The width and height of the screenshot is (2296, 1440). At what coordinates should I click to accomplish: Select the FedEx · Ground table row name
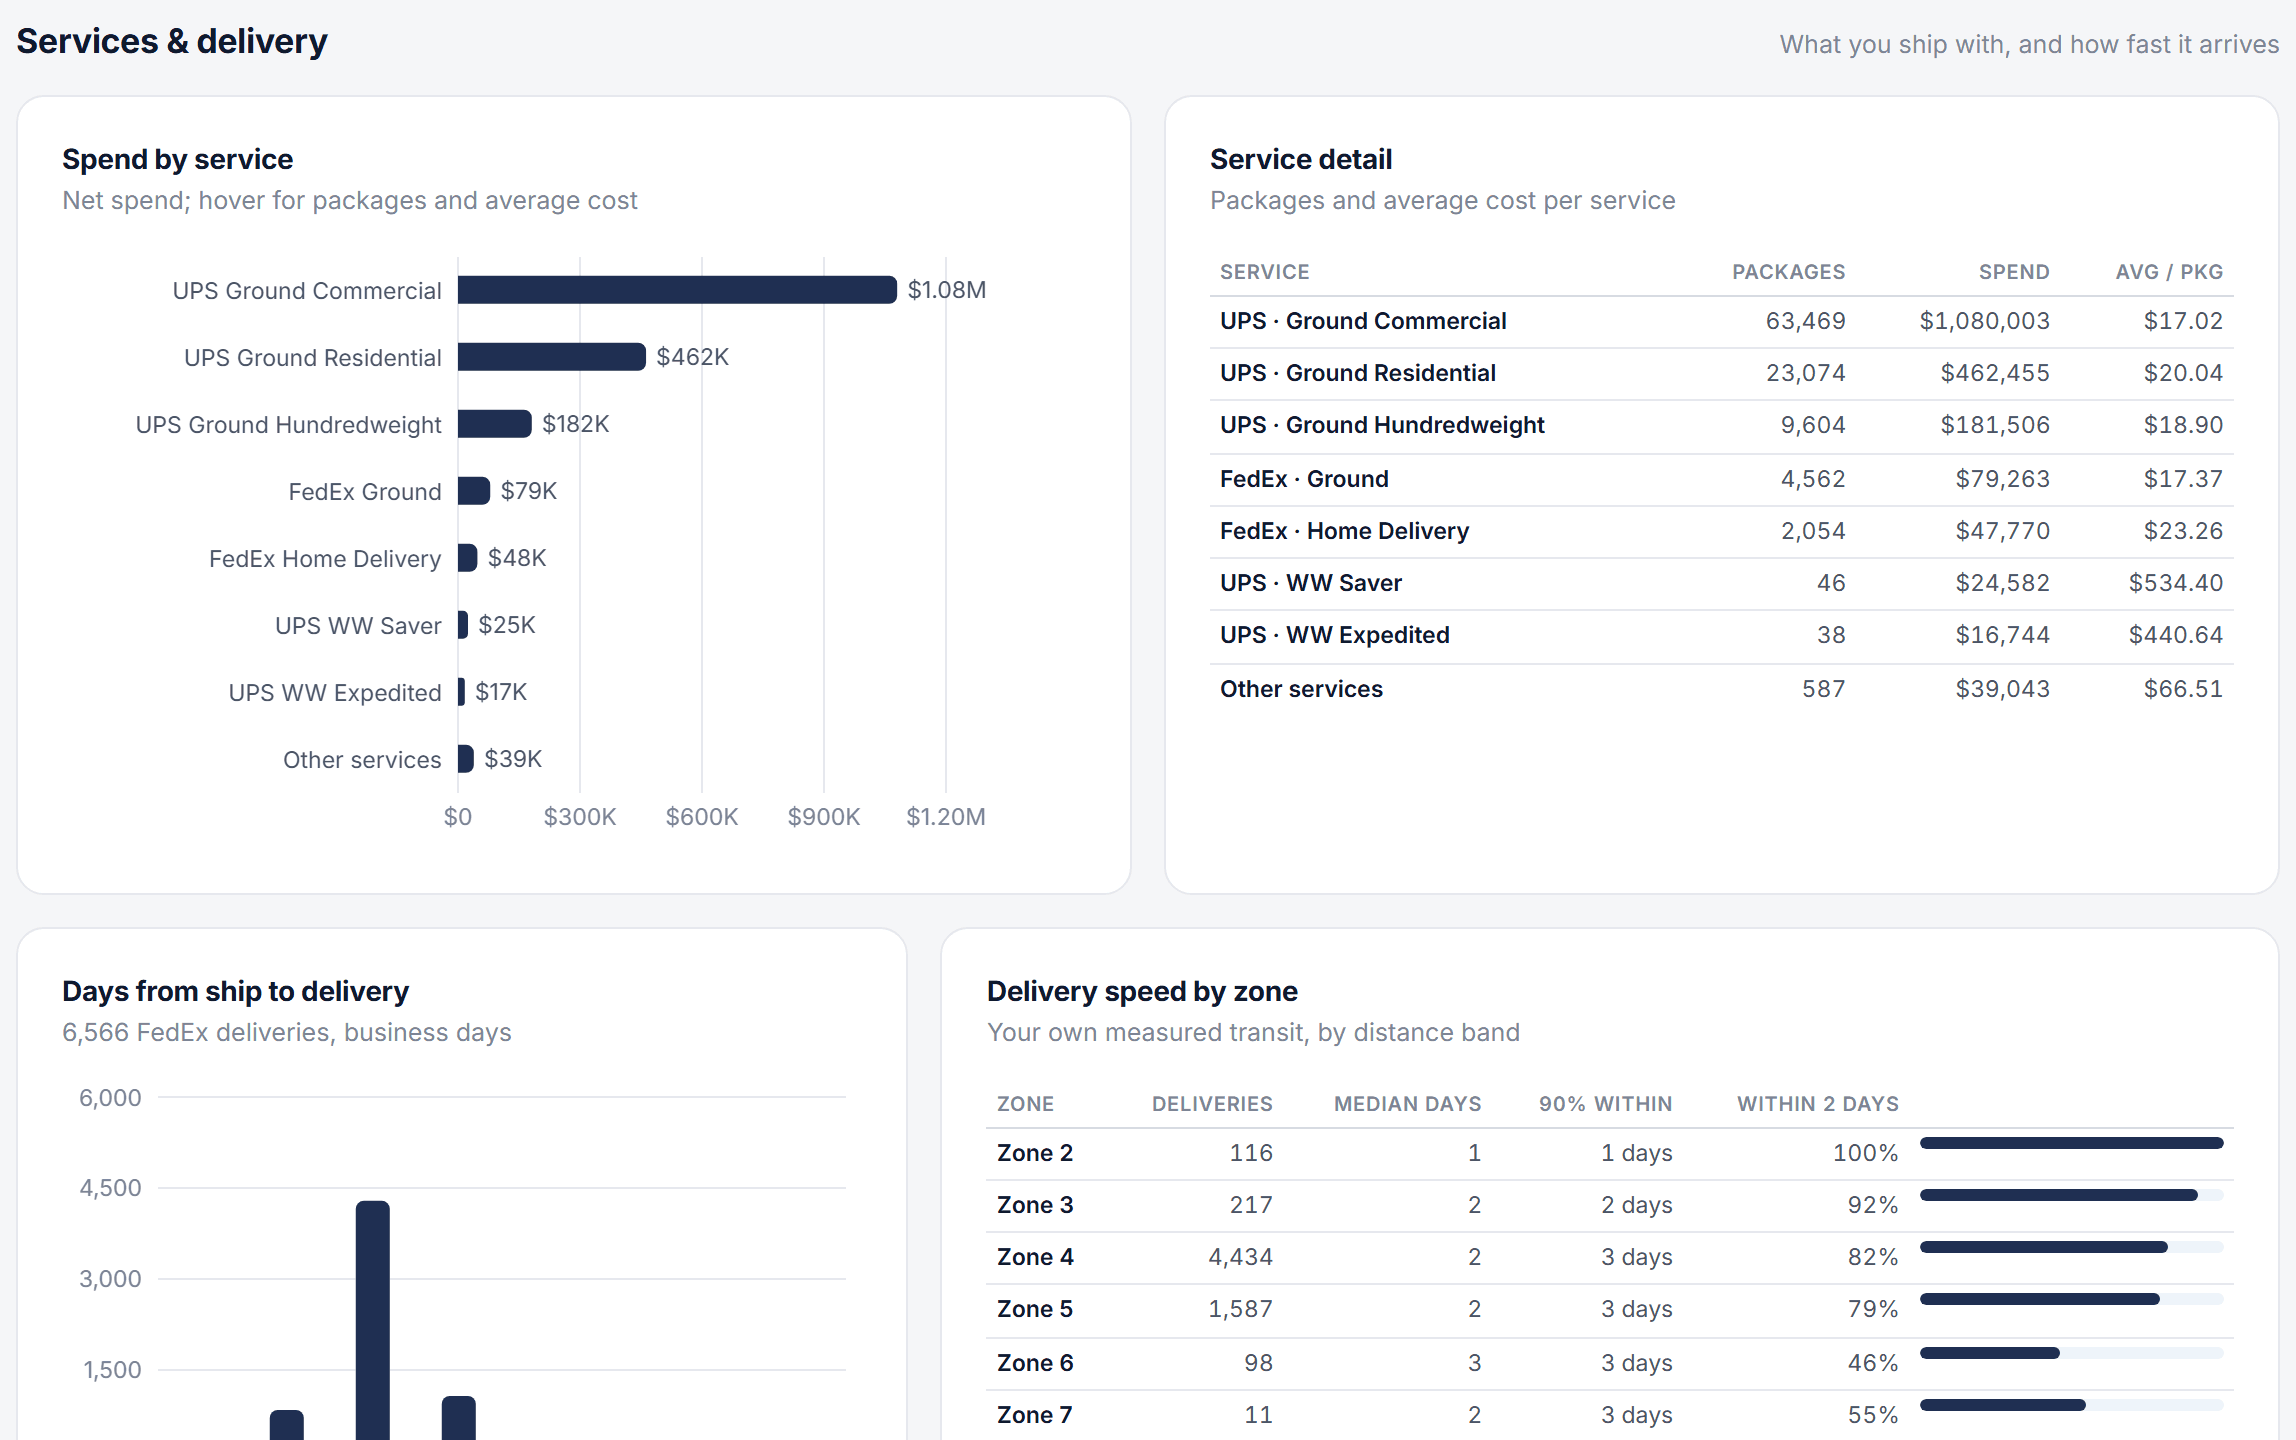coord(1304,479)
